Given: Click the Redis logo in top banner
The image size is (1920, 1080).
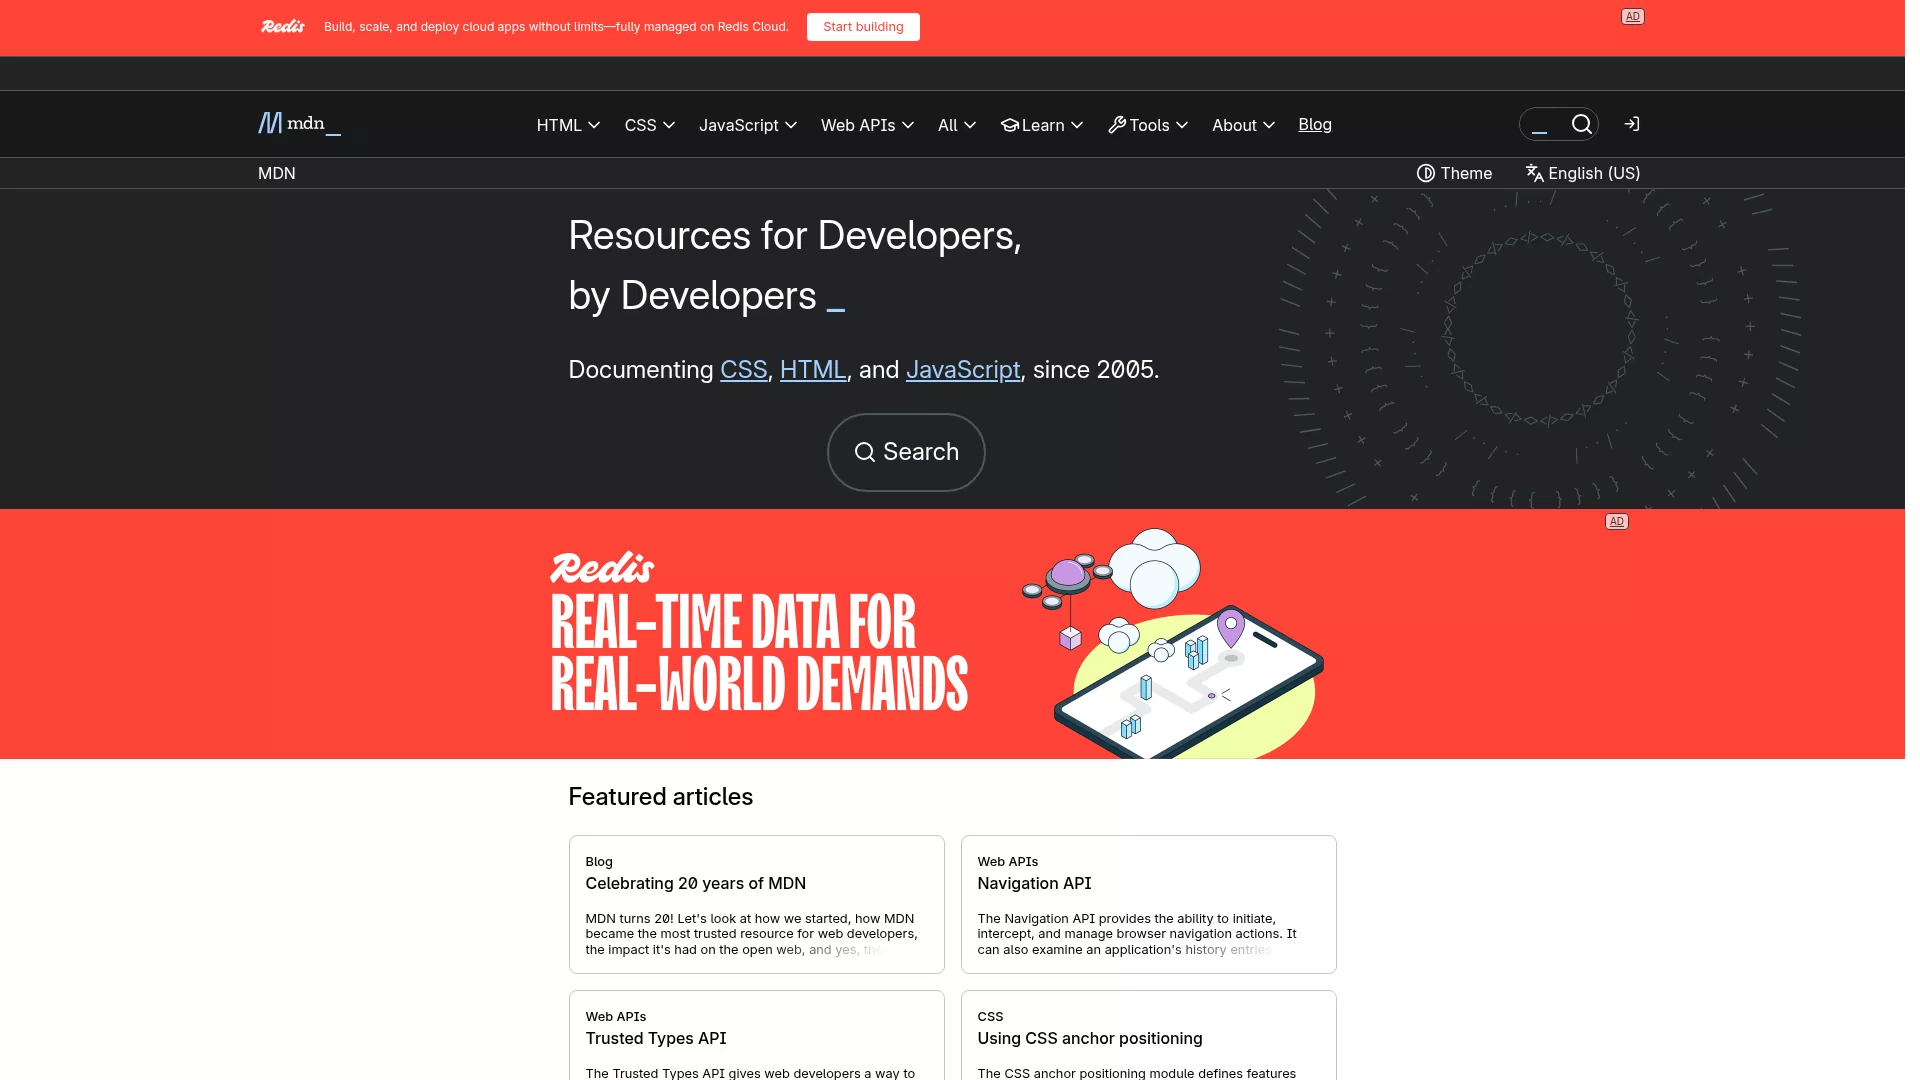Looking at the screenshot, I should click(x=283, y=27).
